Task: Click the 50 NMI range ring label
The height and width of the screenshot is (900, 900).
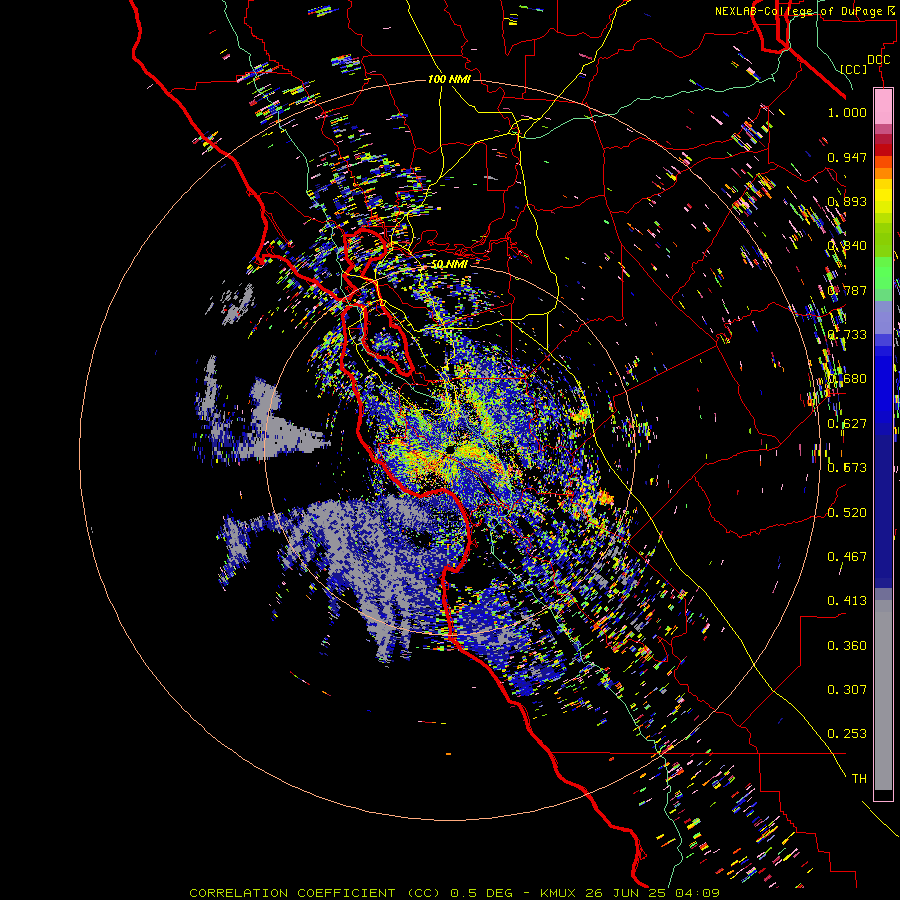Action: click(449, 264)
